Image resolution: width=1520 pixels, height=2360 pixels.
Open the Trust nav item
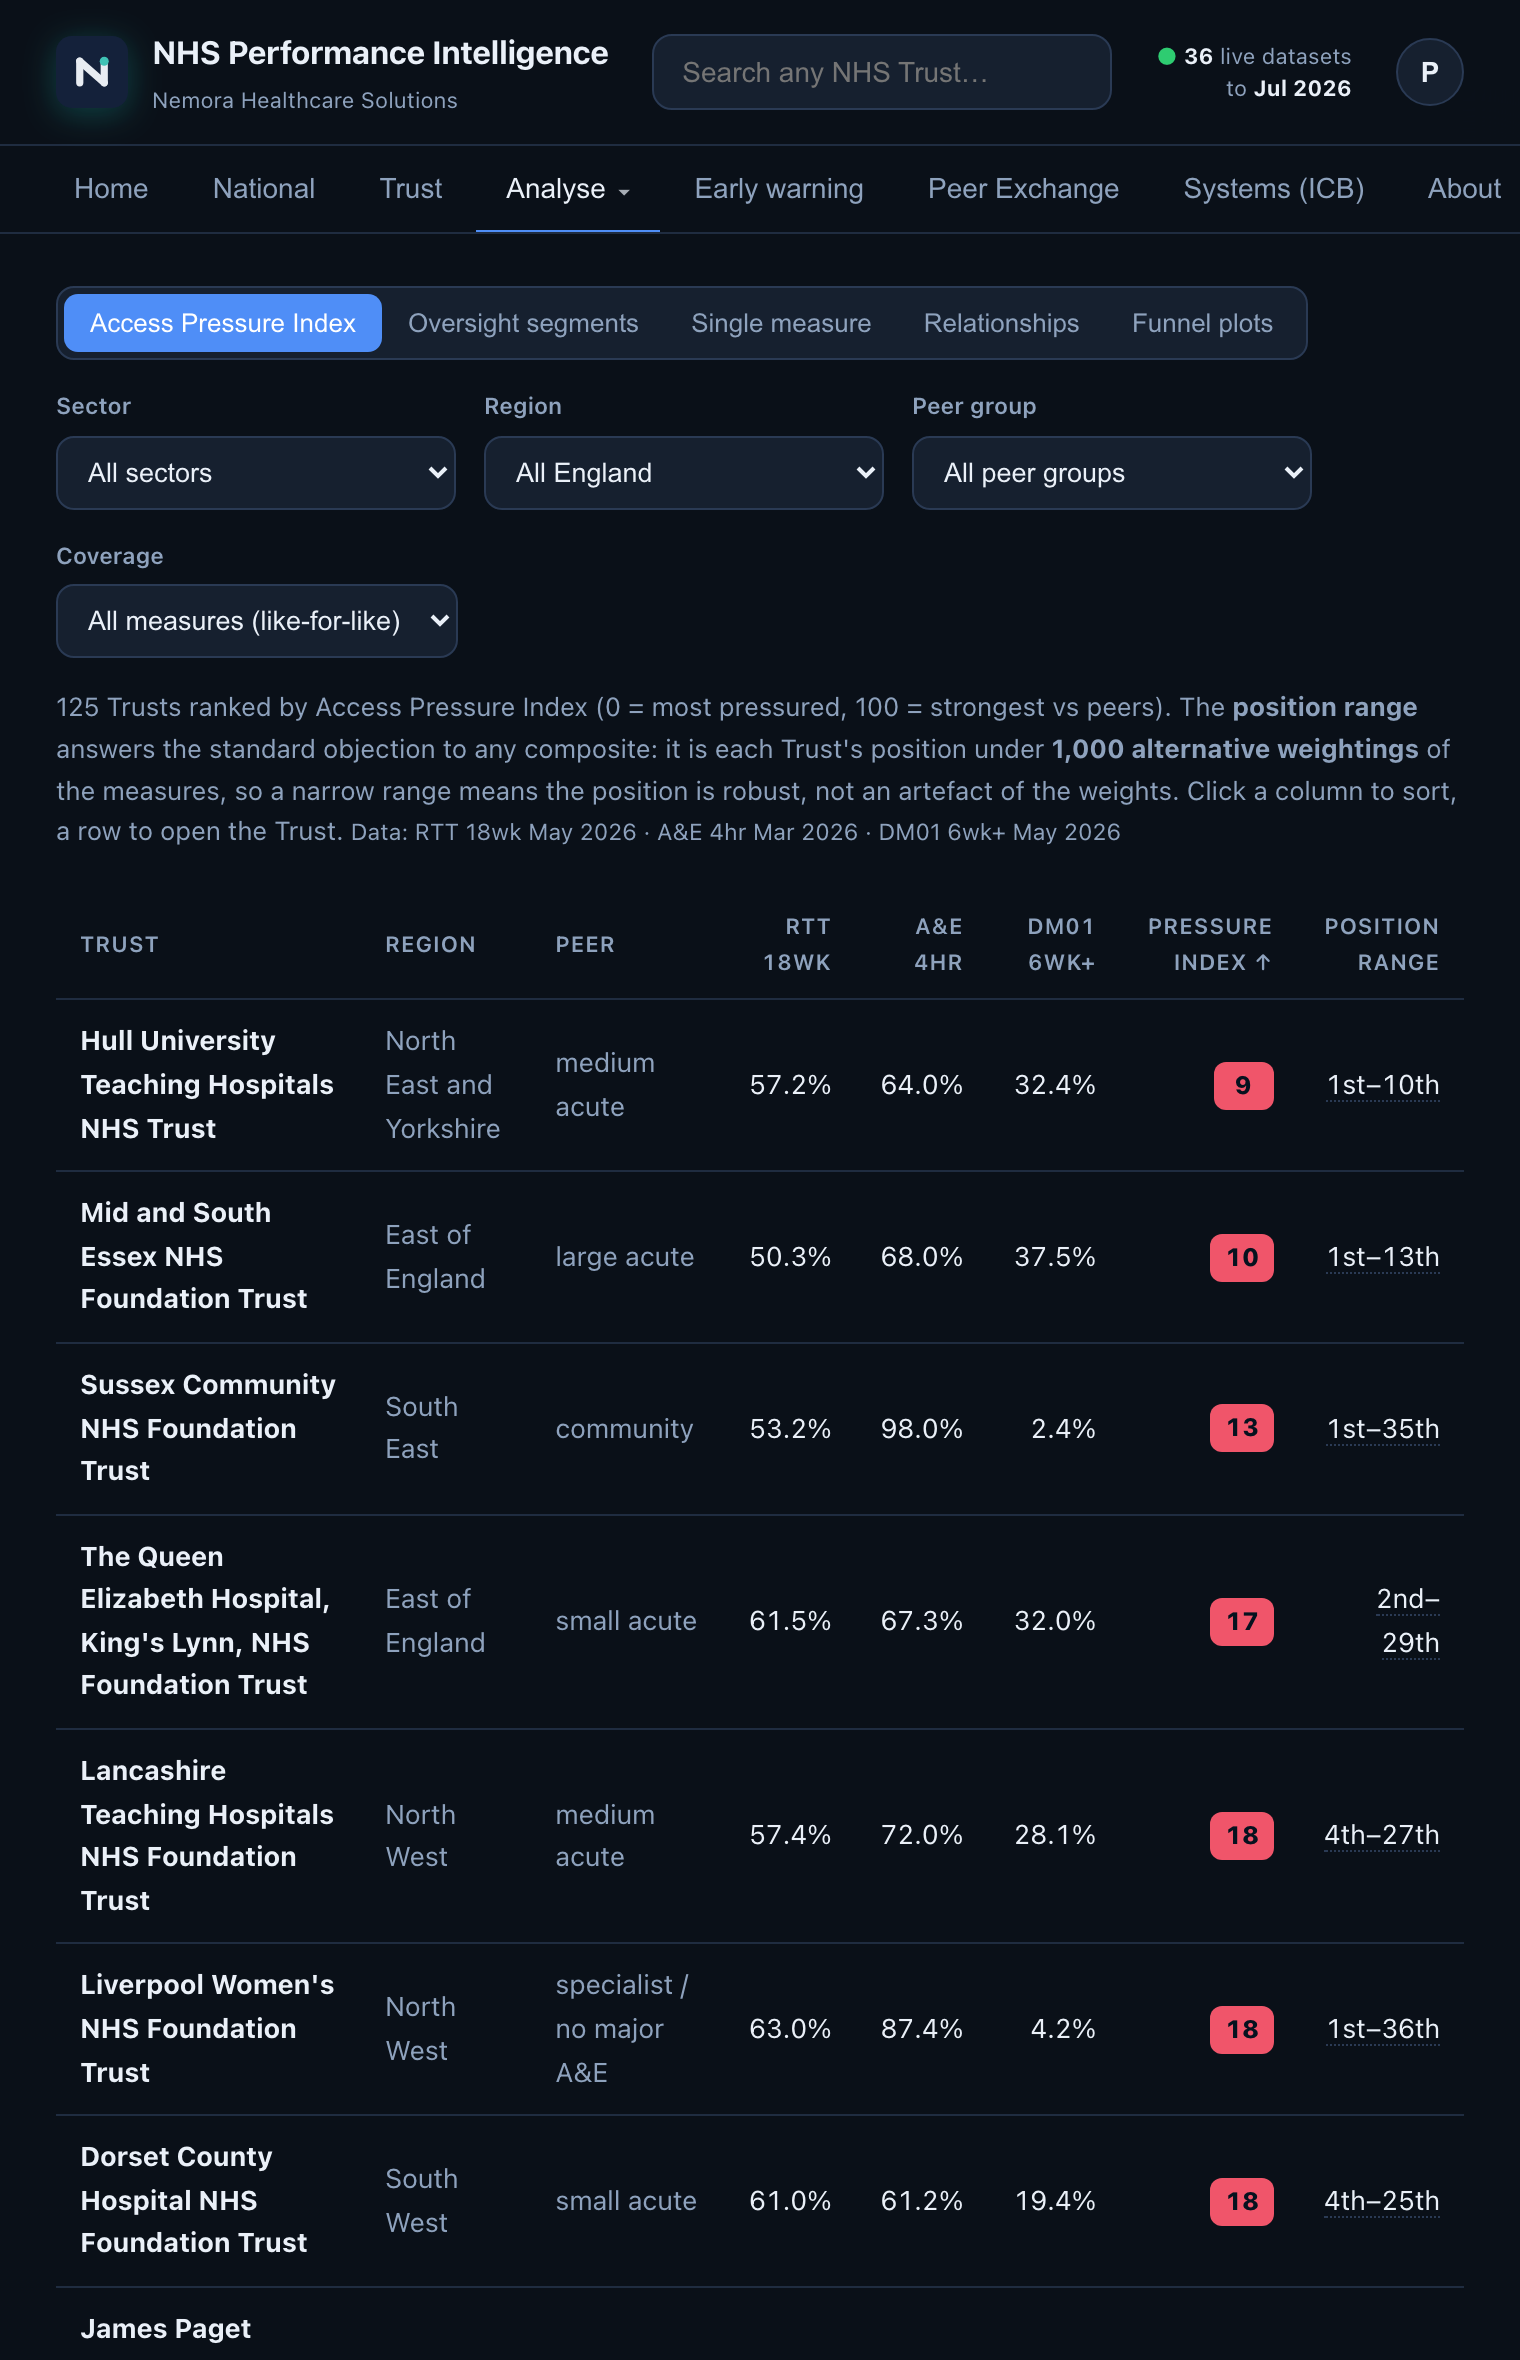411,188
